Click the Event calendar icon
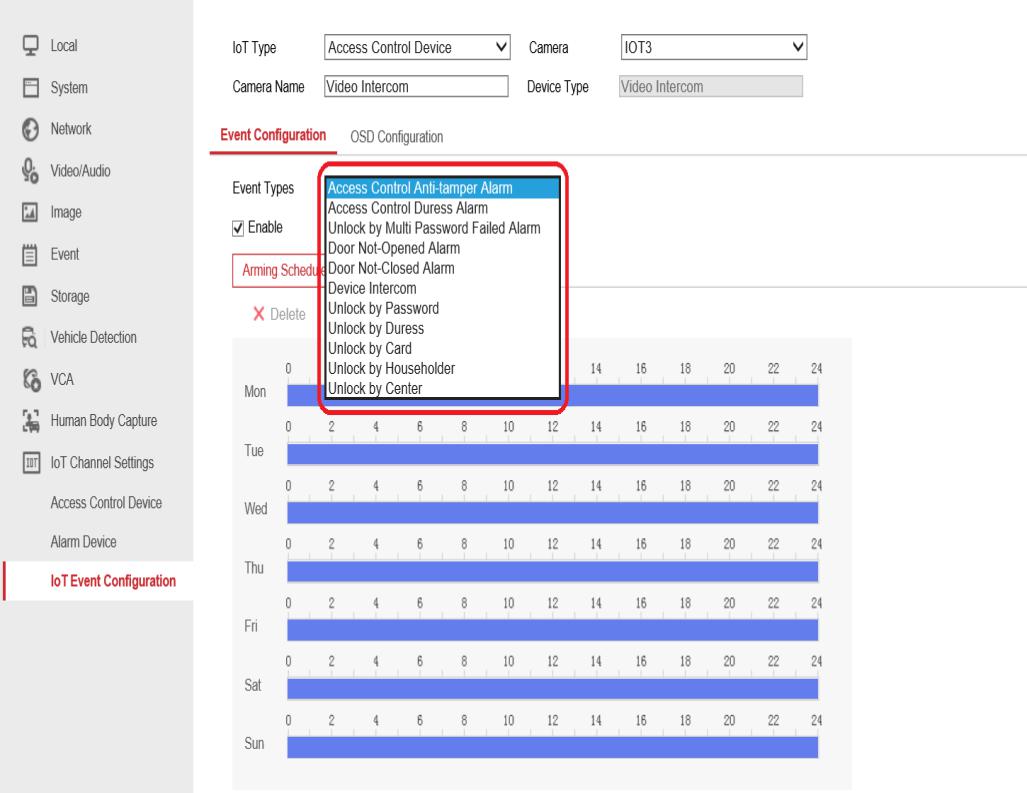Viewport: 1027px width, 793px height. pyautogui.click(x=30, y=254)
